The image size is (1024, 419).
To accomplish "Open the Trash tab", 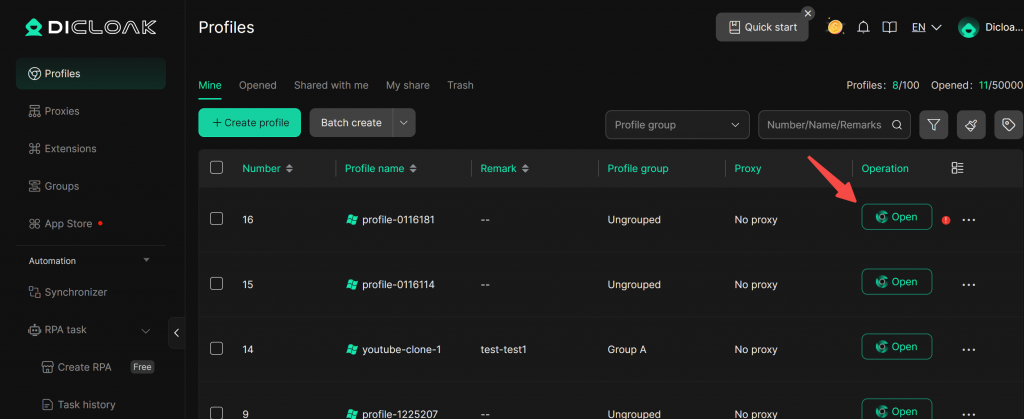I will pyautogui.click(x=460, y=85).
